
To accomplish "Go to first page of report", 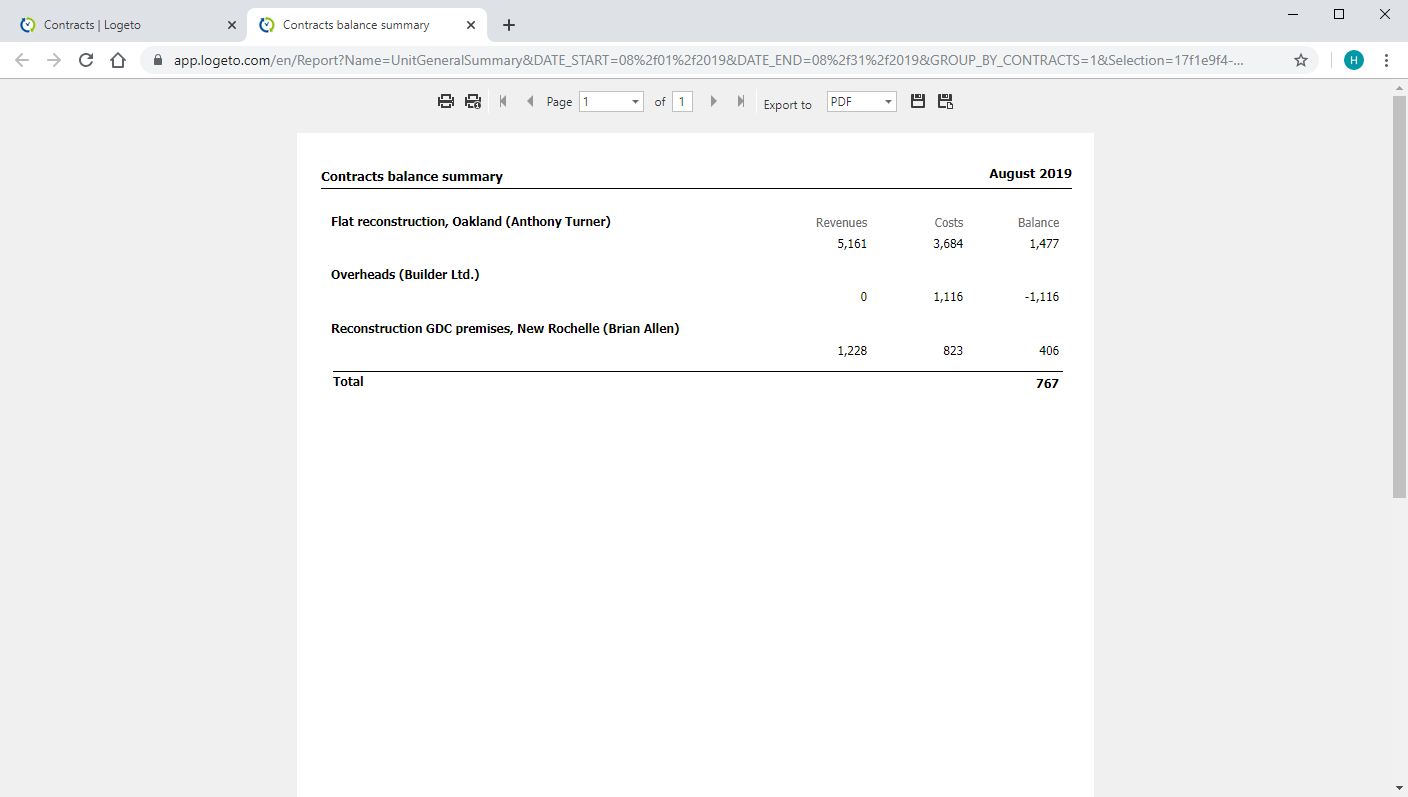I will coord(503,101).
